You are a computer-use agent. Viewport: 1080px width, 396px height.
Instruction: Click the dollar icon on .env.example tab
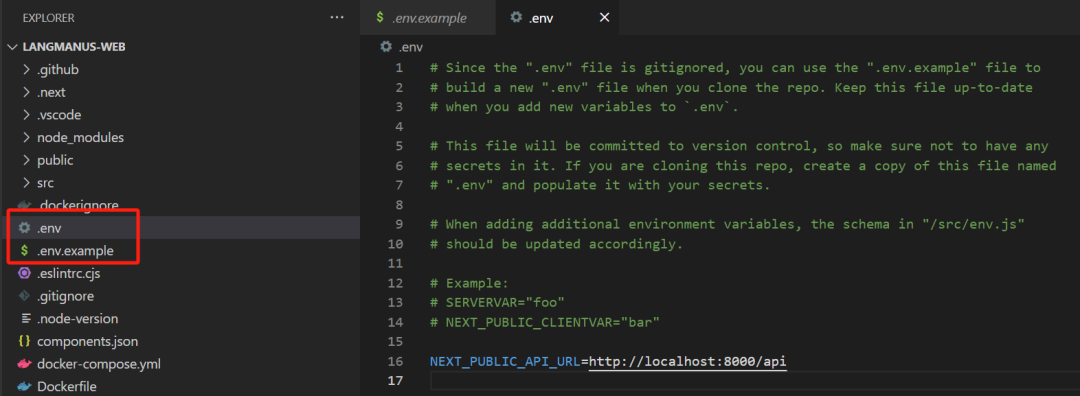[x=380, y=18]
